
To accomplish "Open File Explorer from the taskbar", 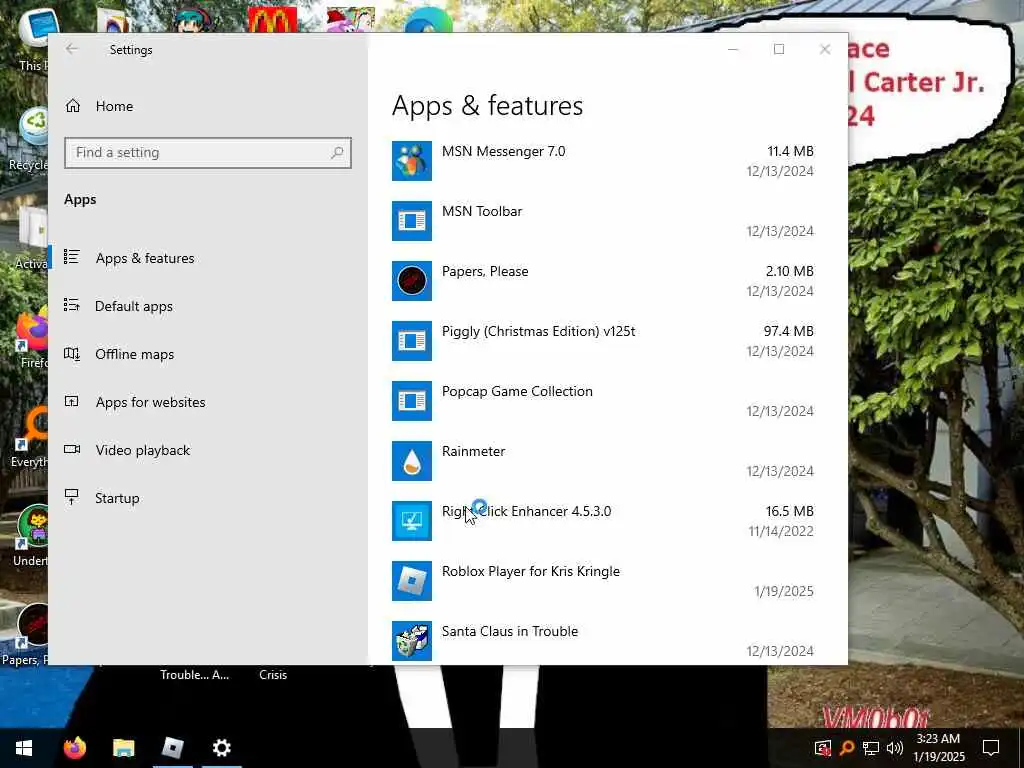I will pyautogui.click(x=123, y=748).
